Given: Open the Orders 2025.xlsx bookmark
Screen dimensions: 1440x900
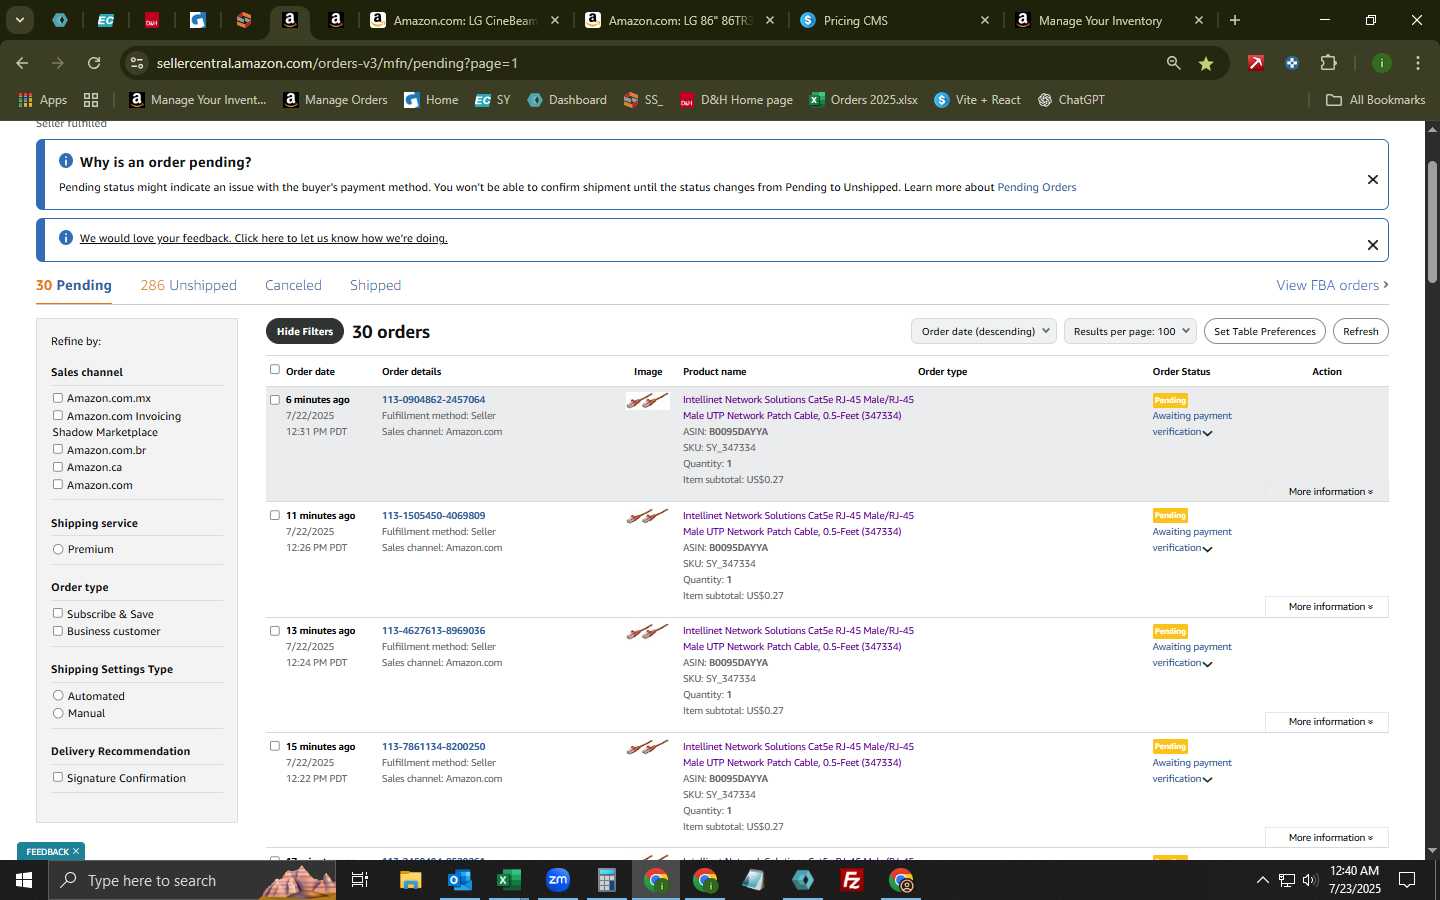Looking at the screenshot, I should pos(863,100).
